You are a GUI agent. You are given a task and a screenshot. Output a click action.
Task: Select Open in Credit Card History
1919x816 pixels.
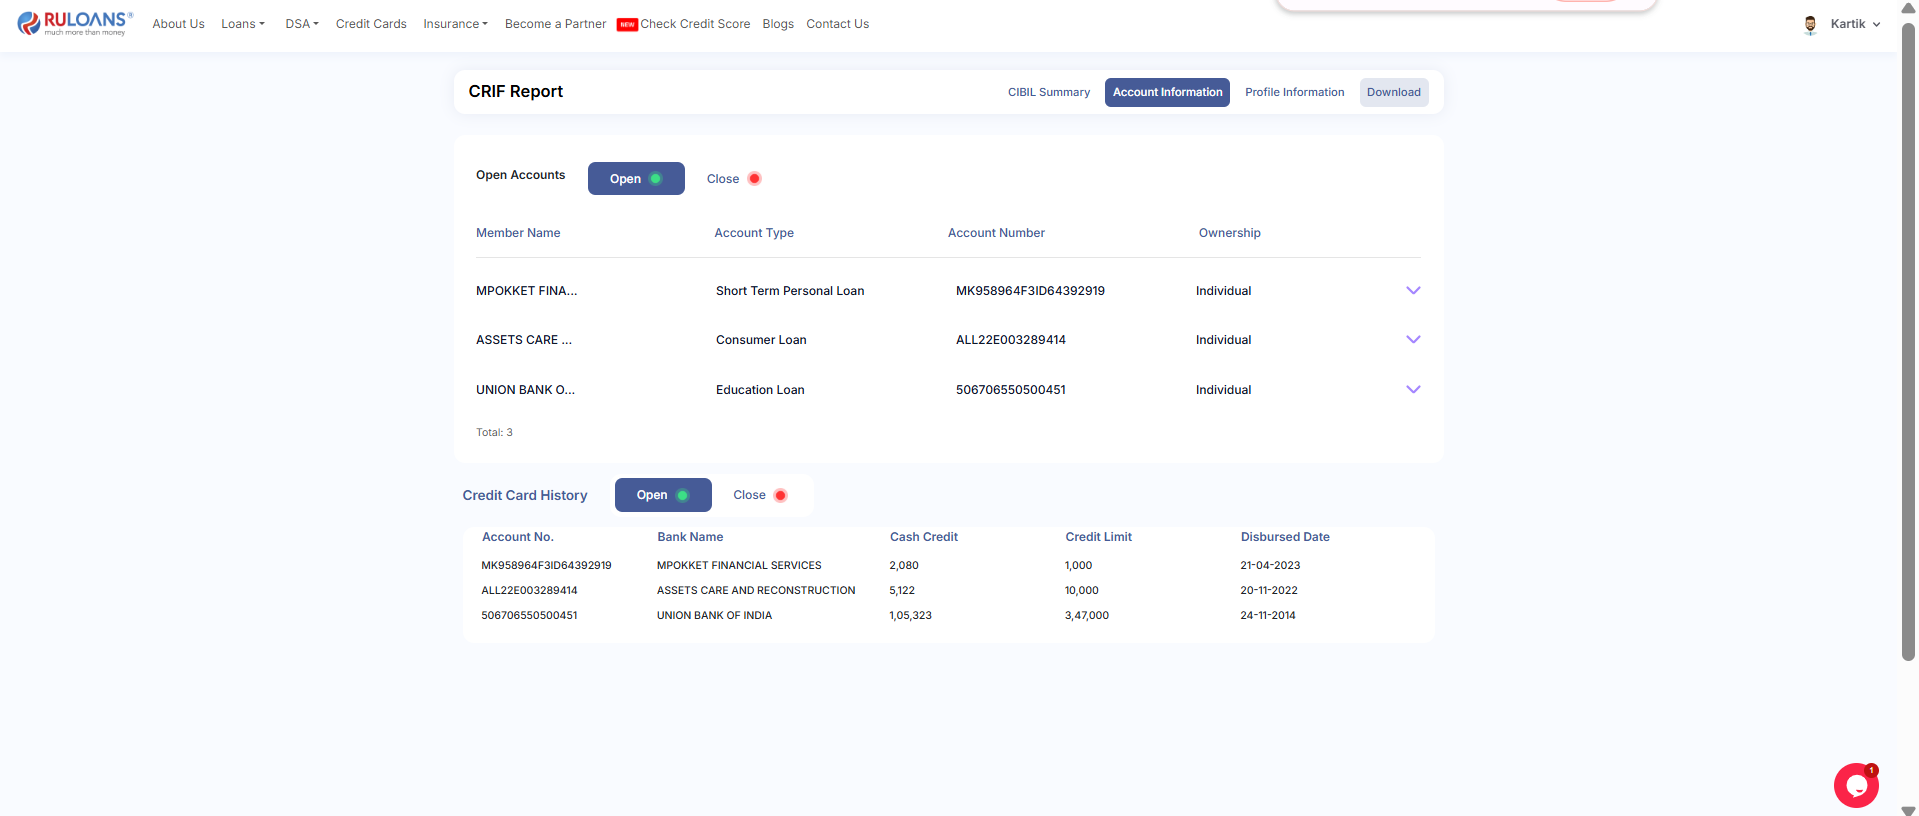coord(662,495)
